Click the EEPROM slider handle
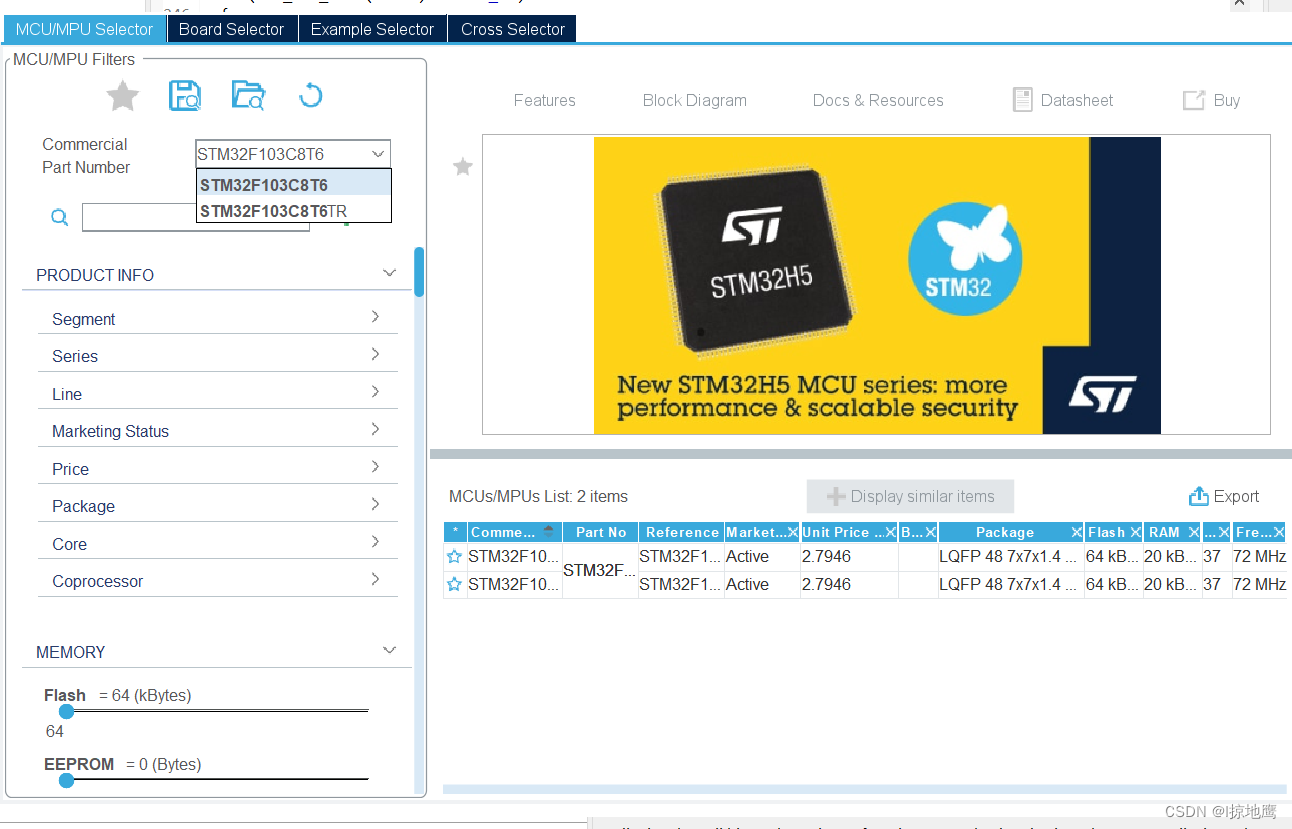This screenshot has height=829, width=1292. (x=66, y=780)
